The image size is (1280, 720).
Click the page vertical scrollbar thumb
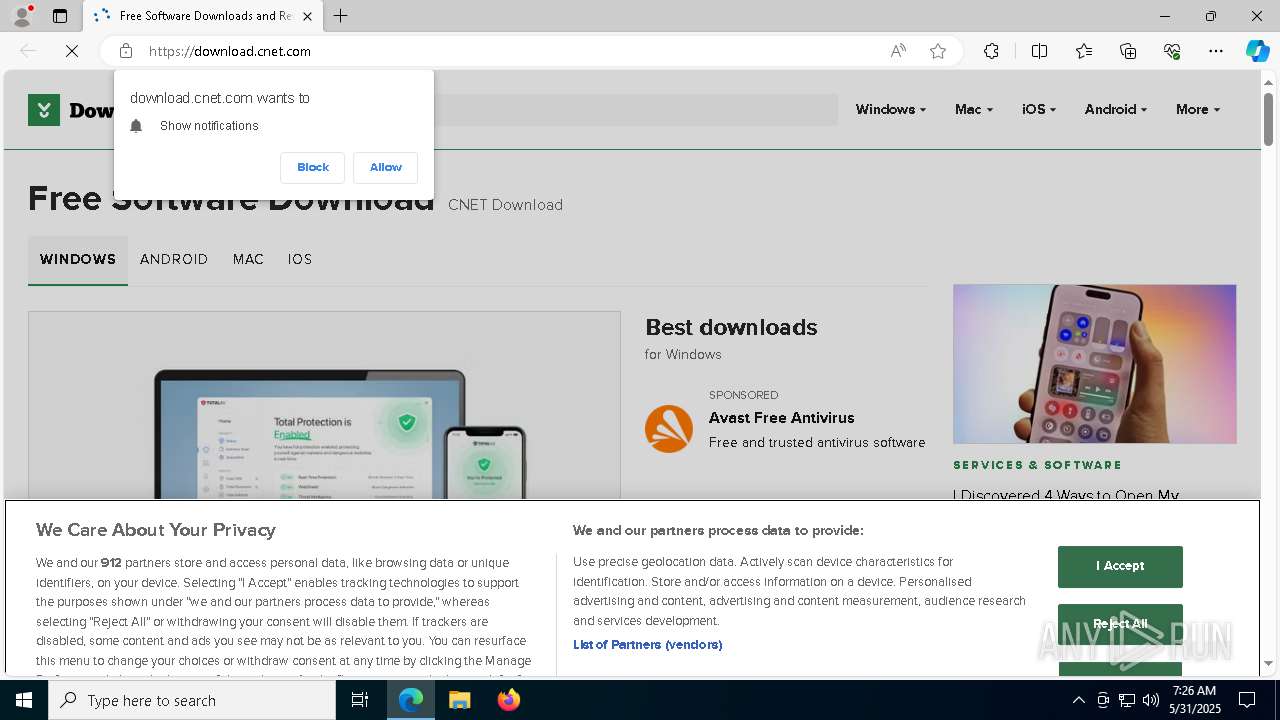tap(1268, 120)
